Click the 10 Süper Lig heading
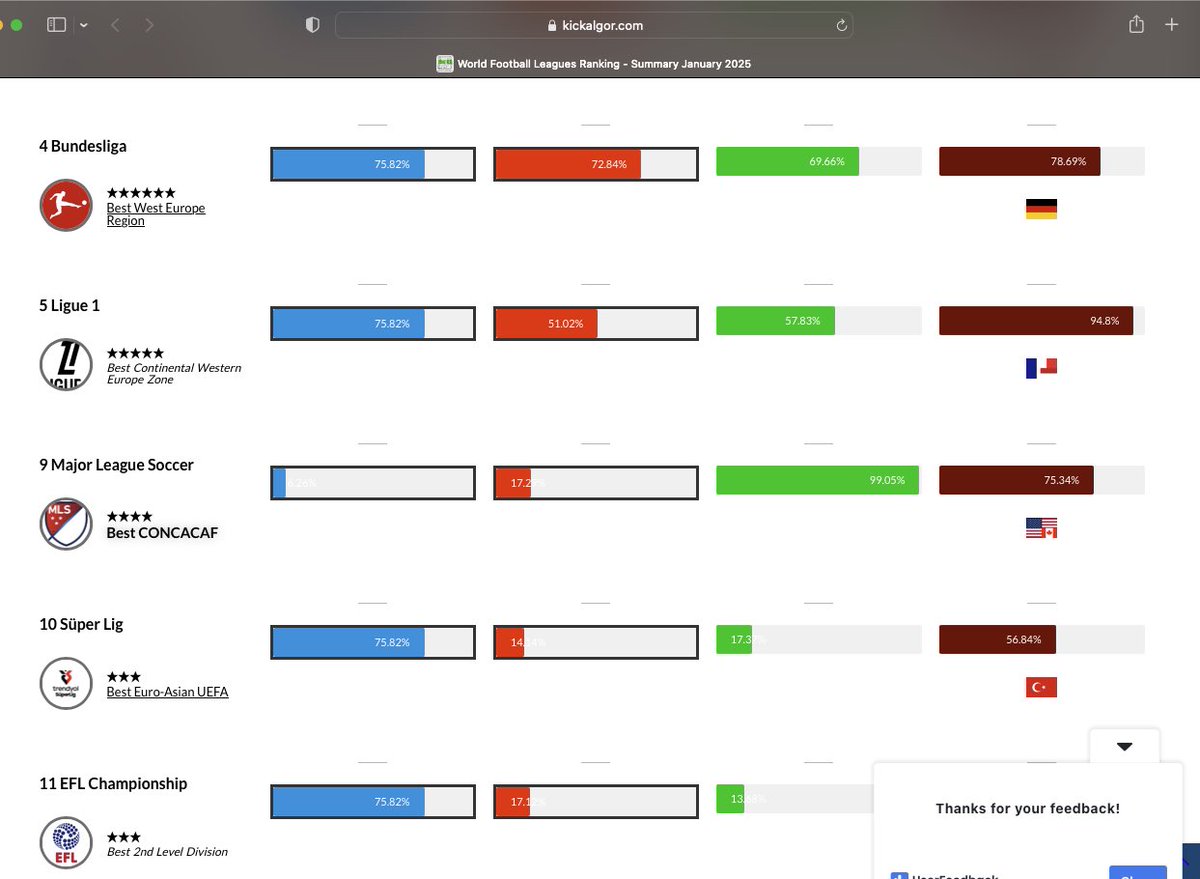This screenshot has width=1200, height=879. [x=81, y=624]
